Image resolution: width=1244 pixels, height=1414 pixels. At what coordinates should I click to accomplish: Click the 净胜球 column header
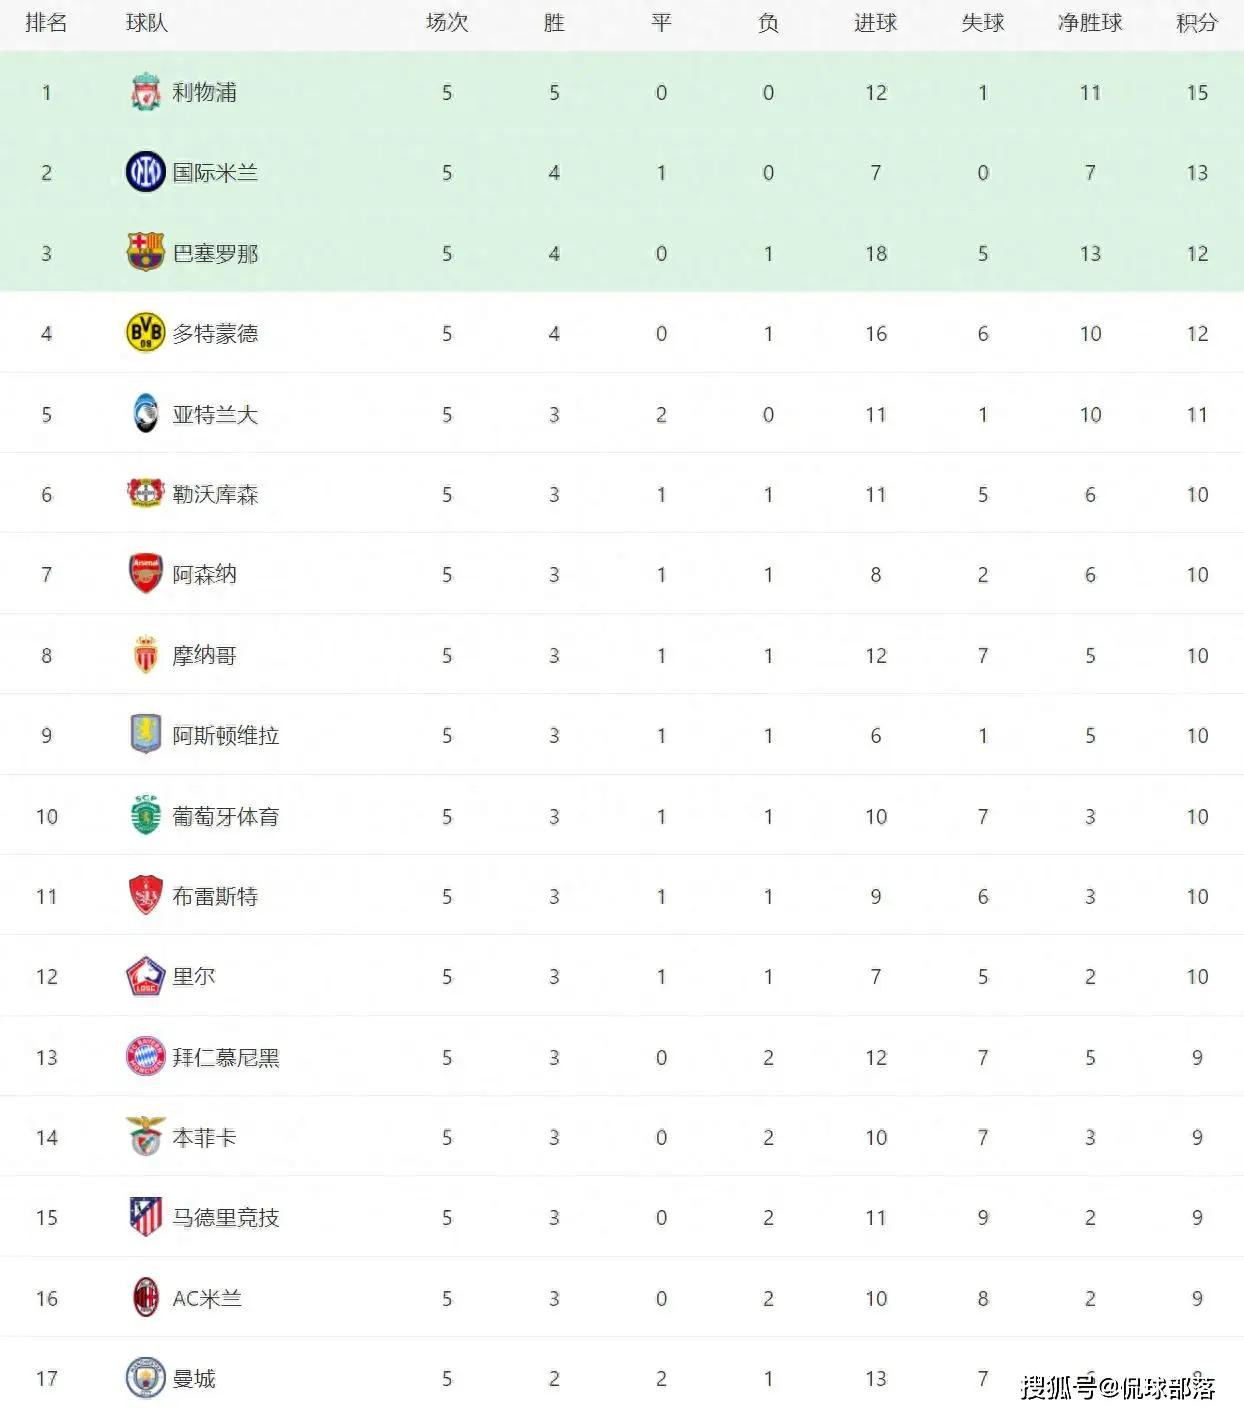[1090, 23]
